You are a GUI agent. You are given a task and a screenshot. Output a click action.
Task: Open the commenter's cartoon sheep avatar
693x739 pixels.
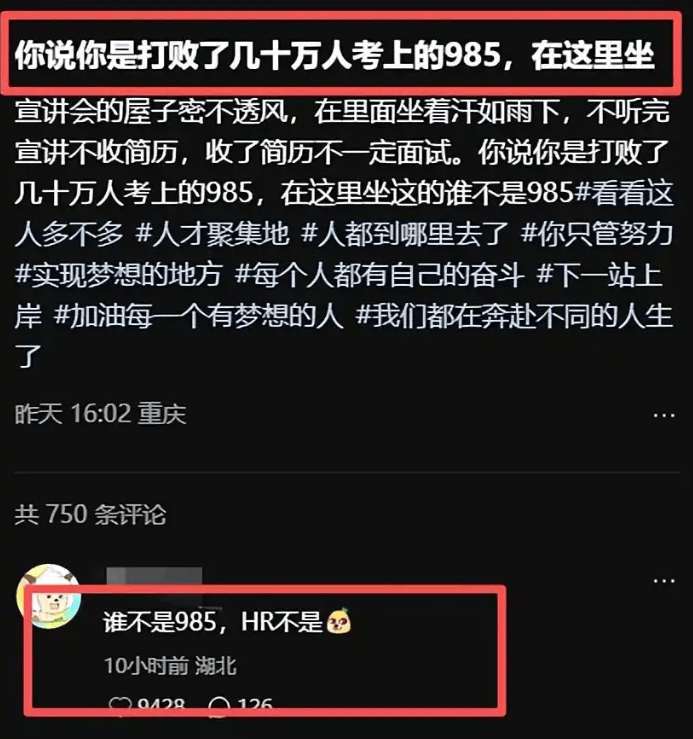(x=49, y=596)
